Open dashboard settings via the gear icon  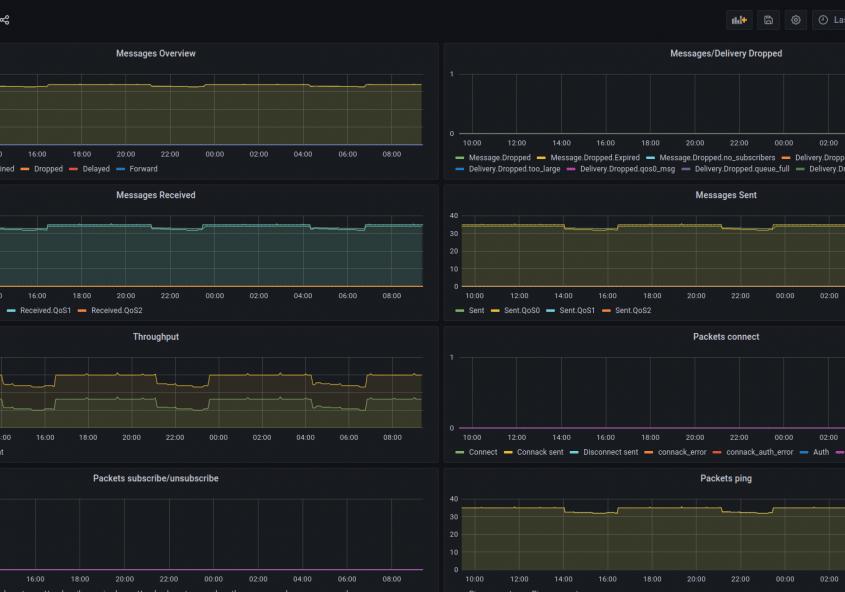tap(795, 19)
